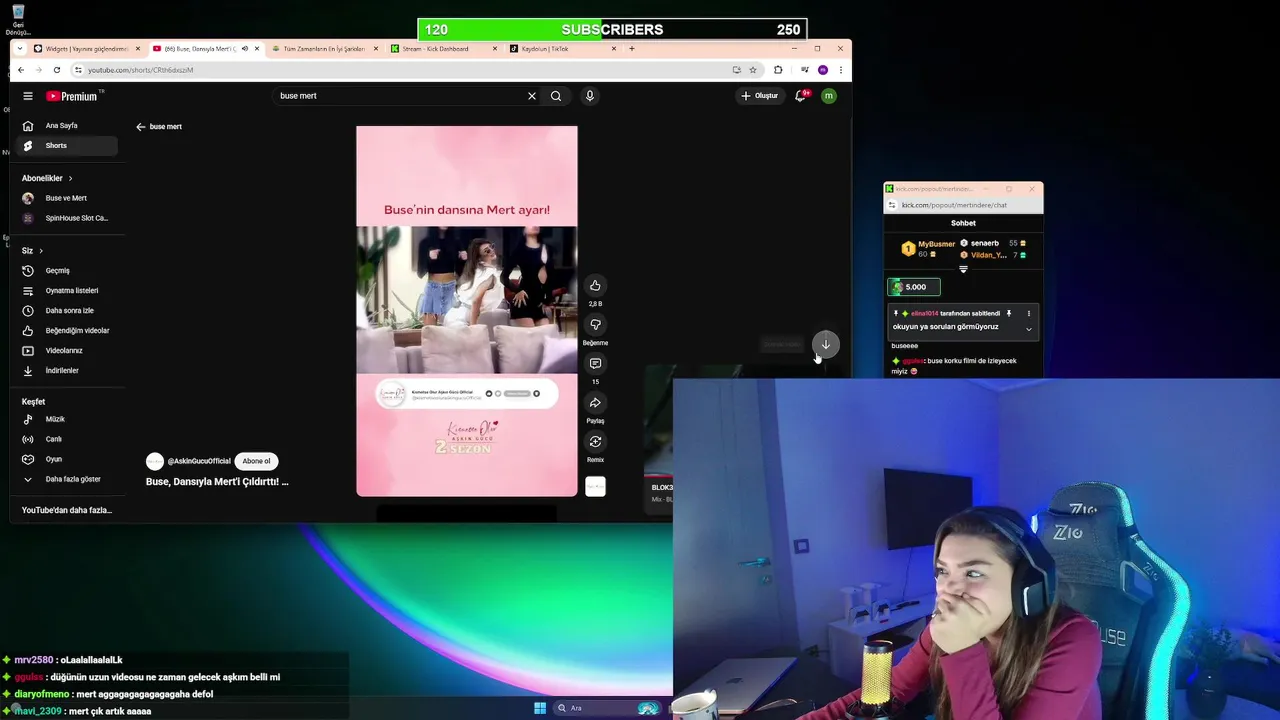Open the browser extensions puzzle icon

(x=778, y=70)
